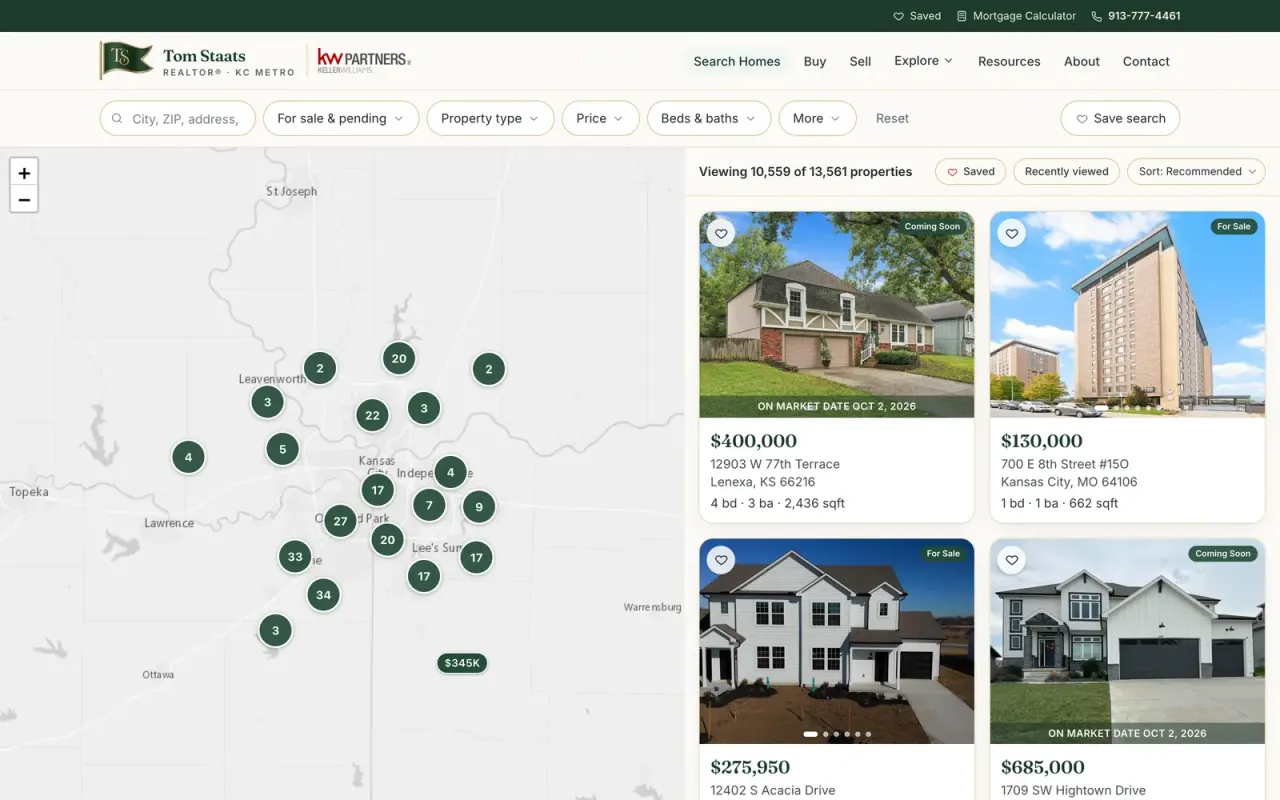Screen dimensions: 1280x800
Task: Reset the search filters
Action: coord(892,118)
